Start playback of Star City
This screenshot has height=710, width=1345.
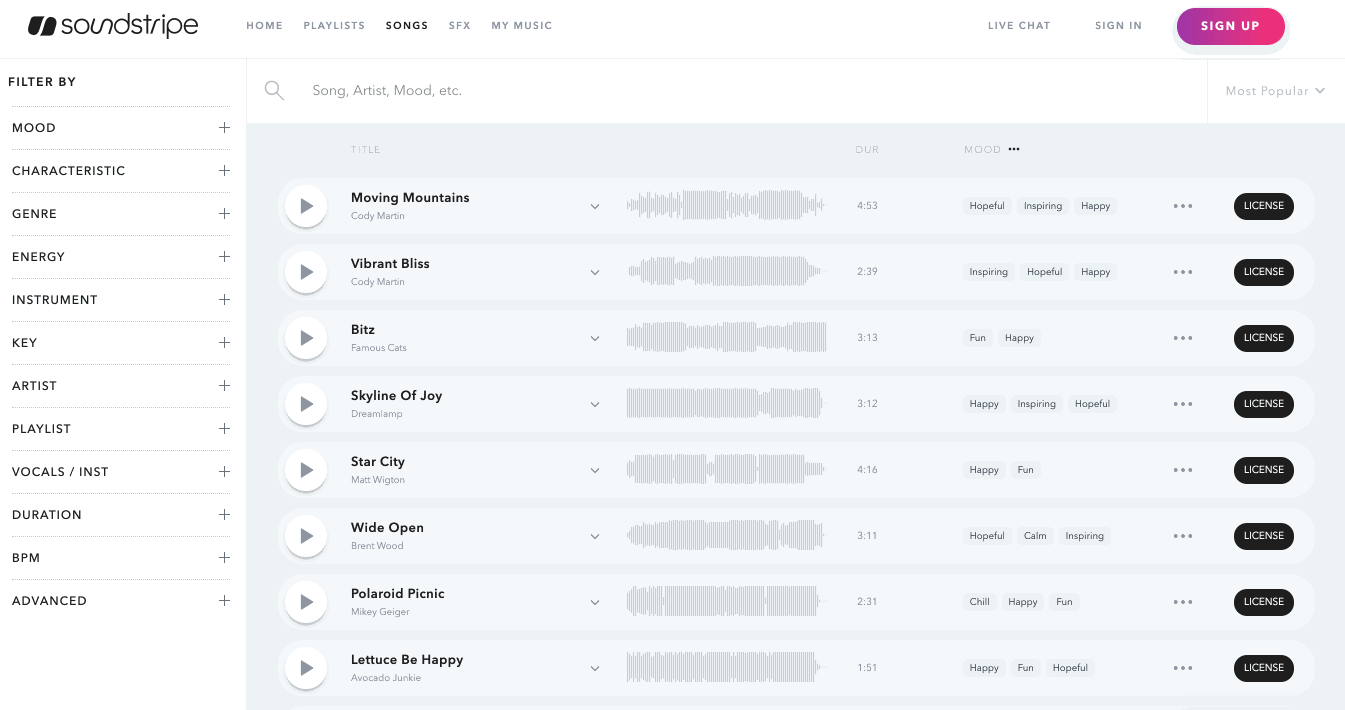click(x=306, y=470)
